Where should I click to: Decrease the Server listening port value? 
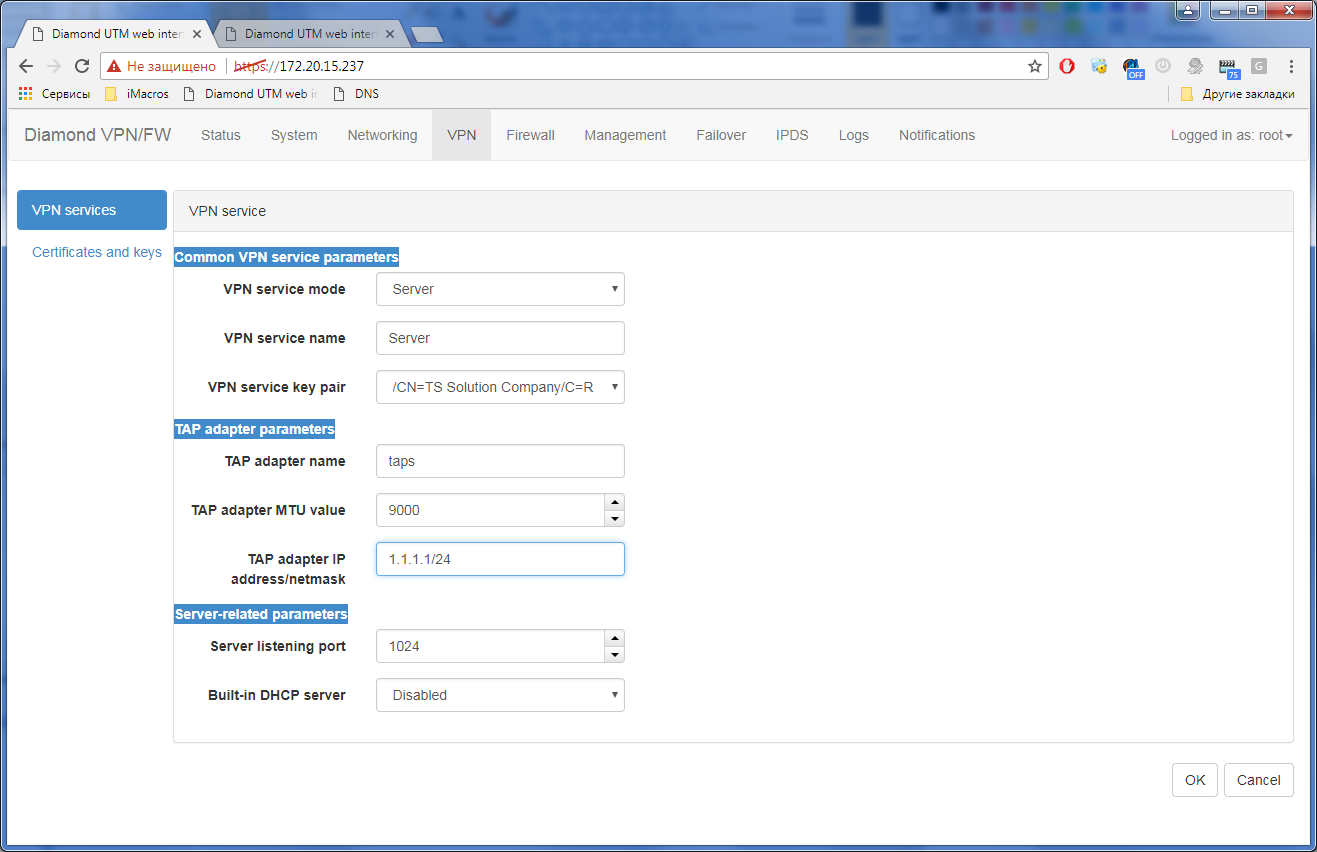click(615, 654)
